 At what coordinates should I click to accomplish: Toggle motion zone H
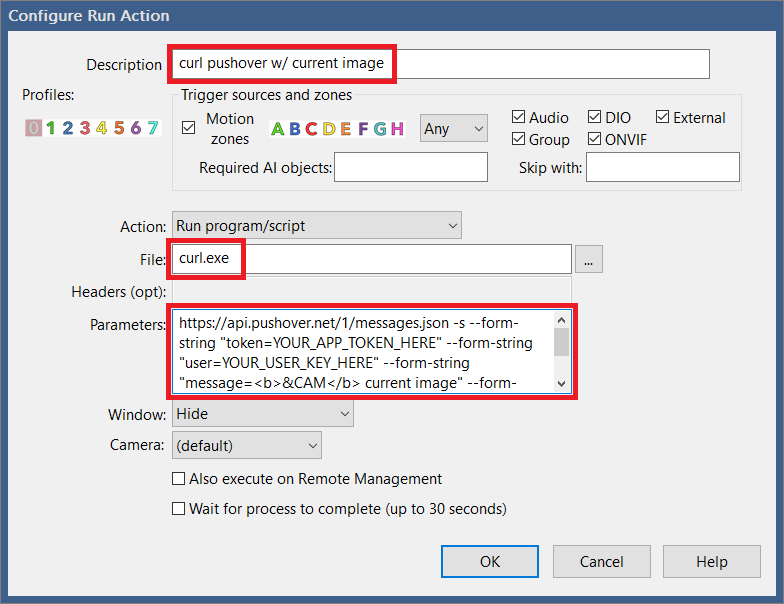pos(397,129)
